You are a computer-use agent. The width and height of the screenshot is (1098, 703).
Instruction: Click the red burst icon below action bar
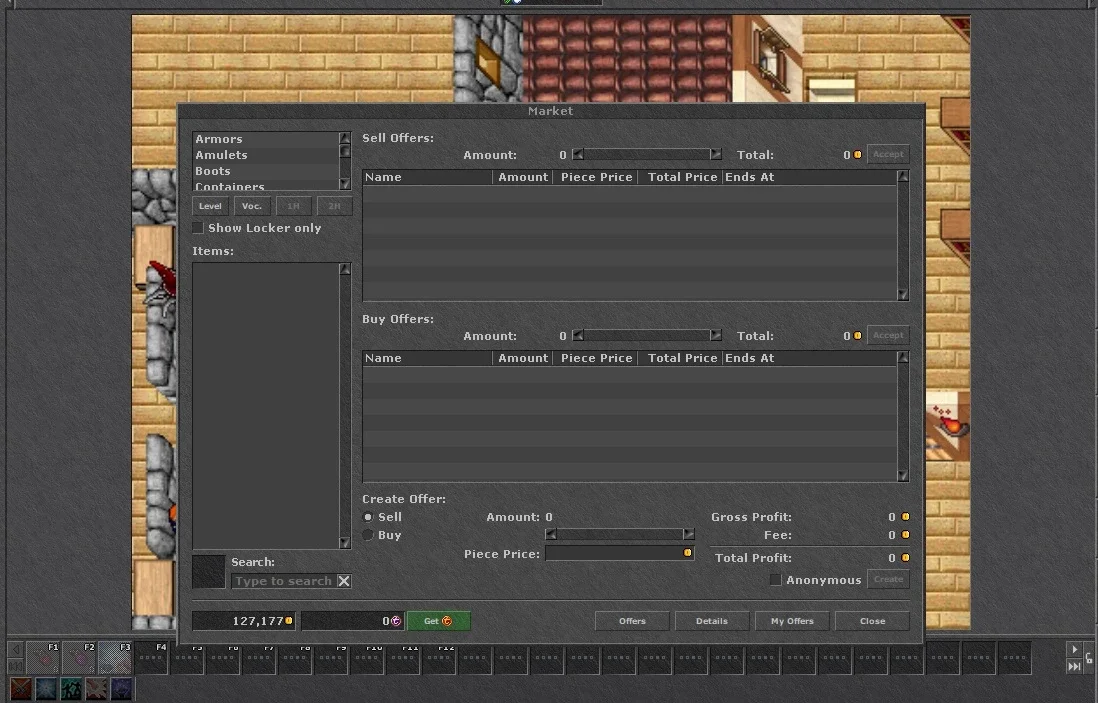pyautogui.click(x=97, y=689)
